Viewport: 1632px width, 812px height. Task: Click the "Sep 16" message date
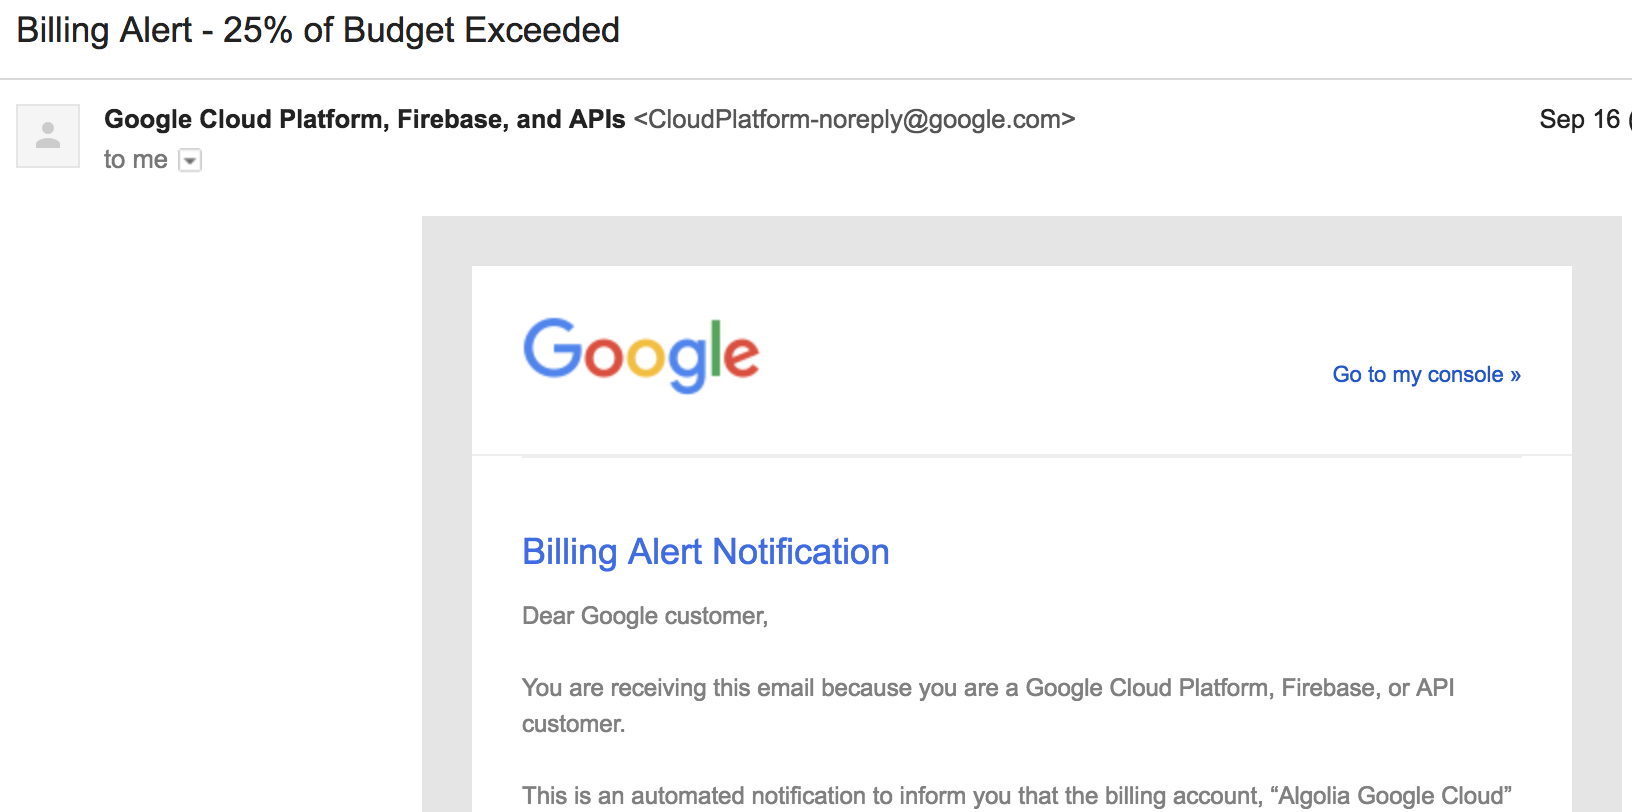[1579, 119]
